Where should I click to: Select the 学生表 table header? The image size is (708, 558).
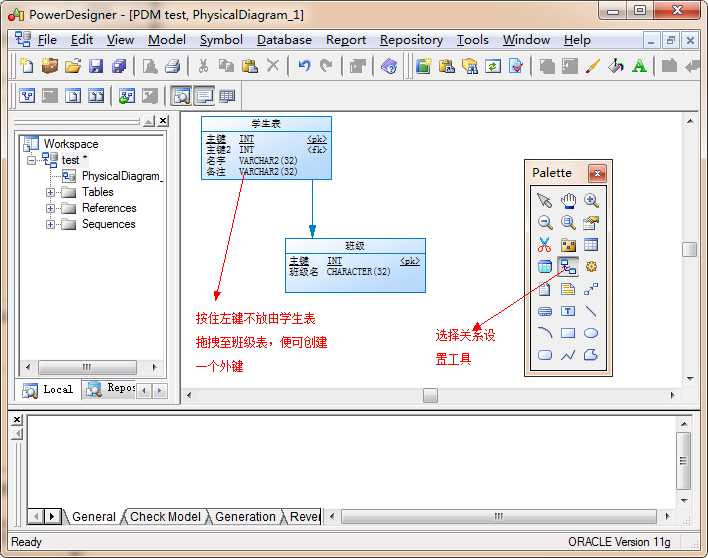click(266, 123)
